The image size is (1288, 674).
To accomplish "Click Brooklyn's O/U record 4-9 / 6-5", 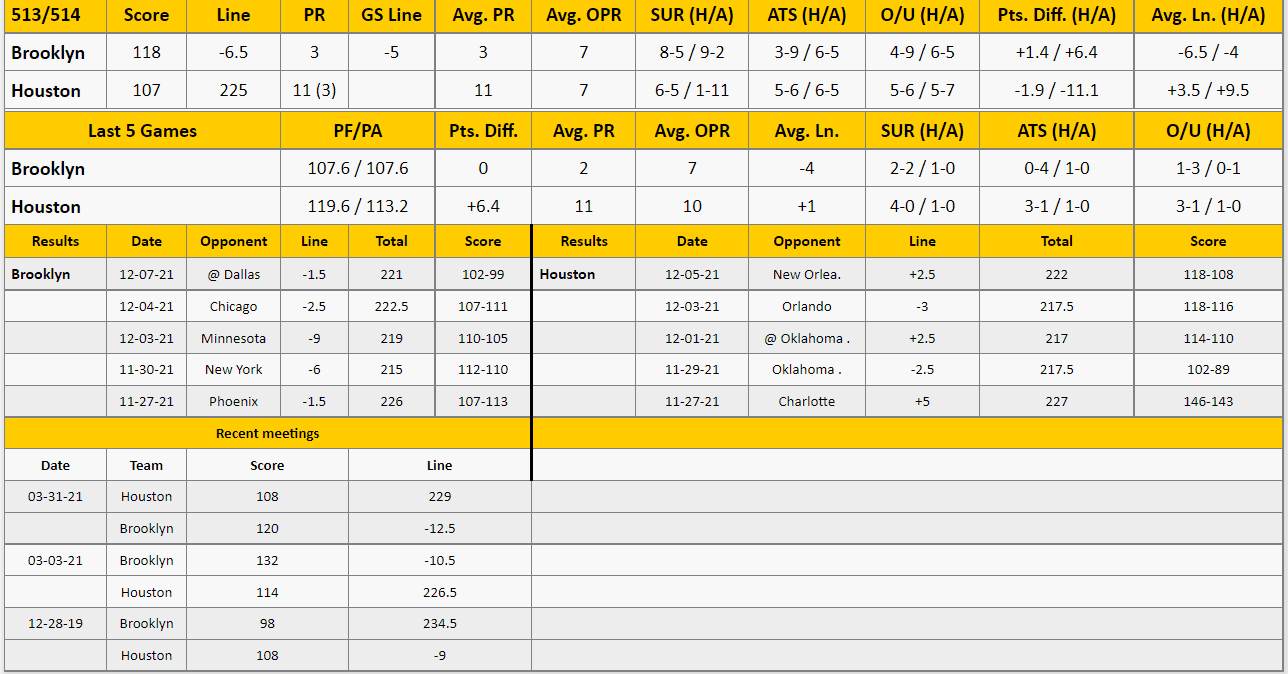I will pos(922,52).
